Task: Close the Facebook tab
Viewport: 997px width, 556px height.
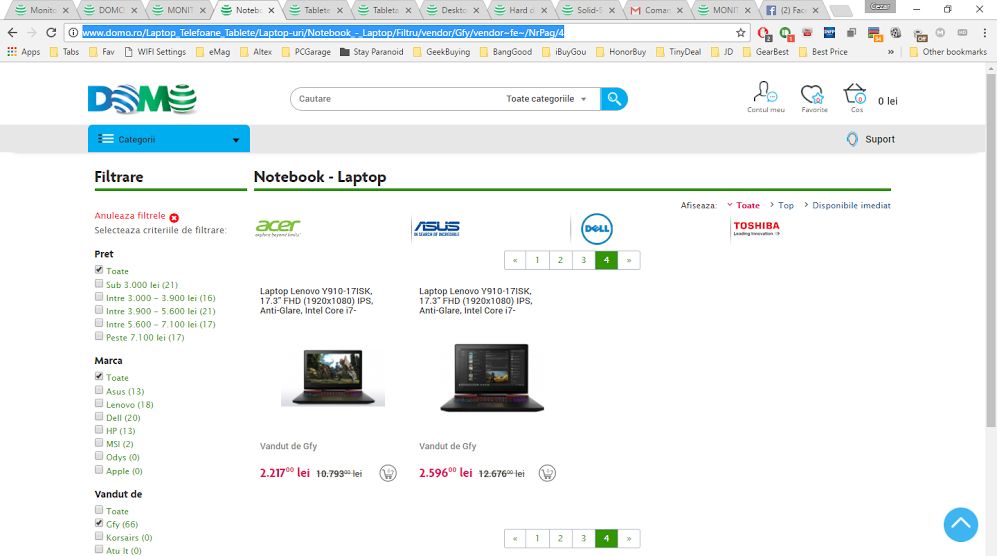Action: 815,10
